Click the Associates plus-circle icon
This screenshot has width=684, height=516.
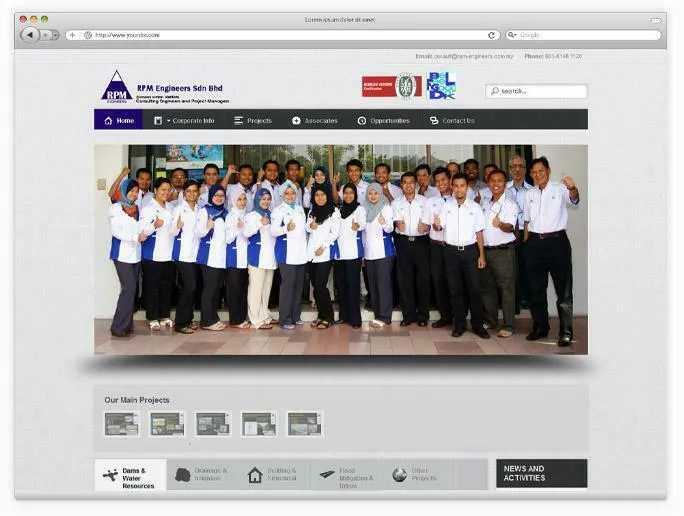pos(296,121)
